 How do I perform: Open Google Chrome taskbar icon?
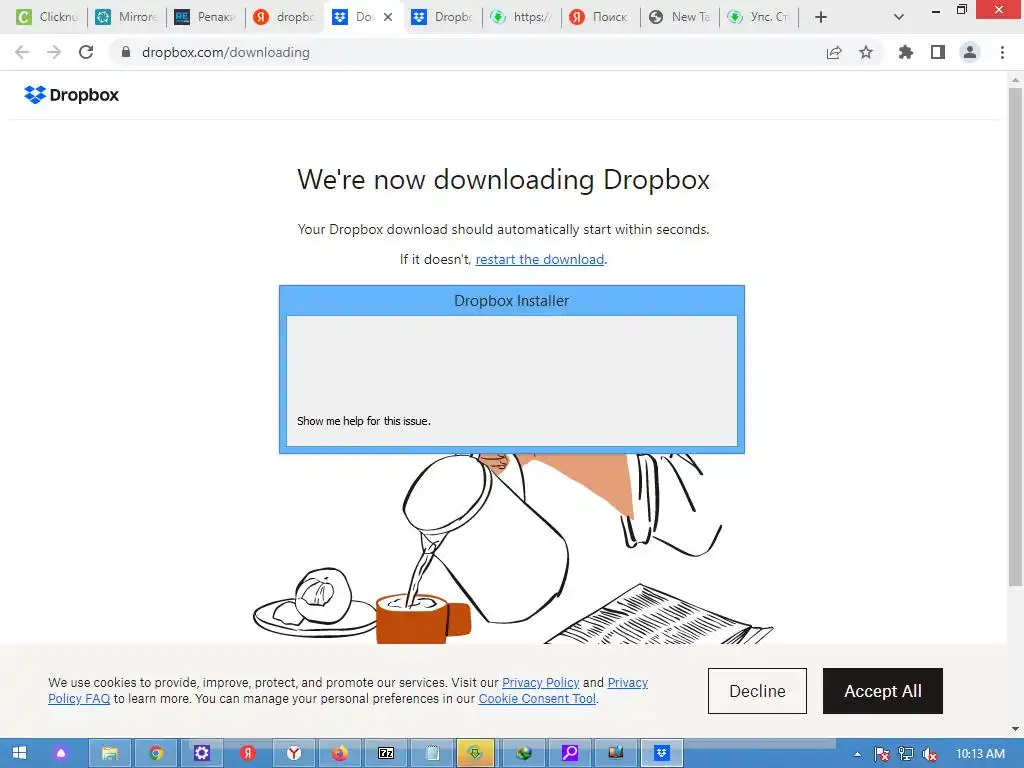point(155,753)
